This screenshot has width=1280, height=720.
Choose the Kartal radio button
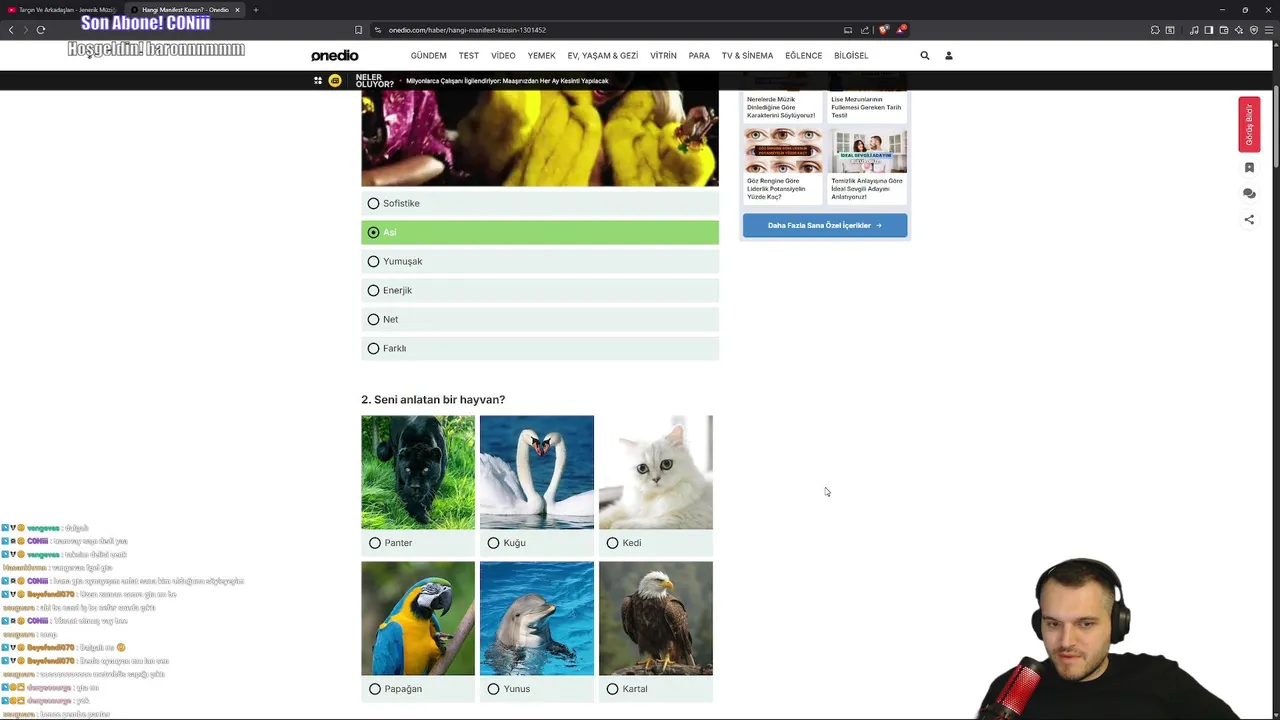(613, 689)
